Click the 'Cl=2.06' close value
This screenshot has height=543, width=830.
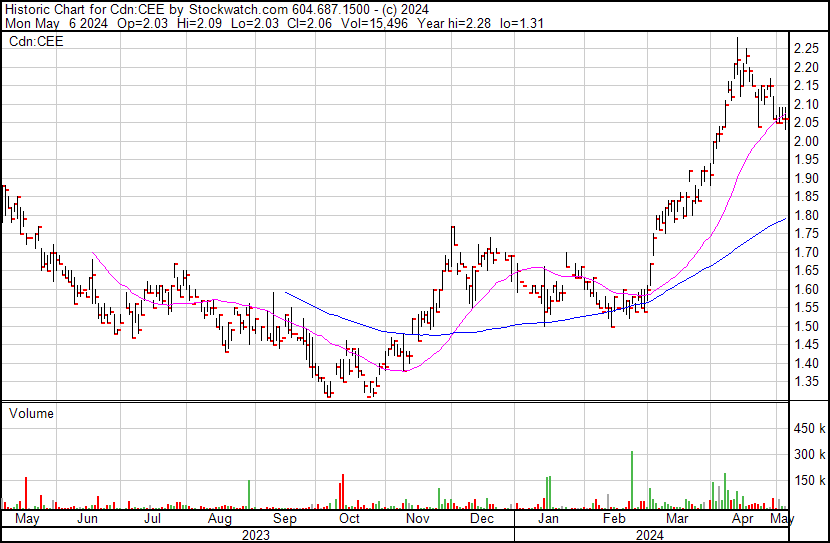[310, 23]
